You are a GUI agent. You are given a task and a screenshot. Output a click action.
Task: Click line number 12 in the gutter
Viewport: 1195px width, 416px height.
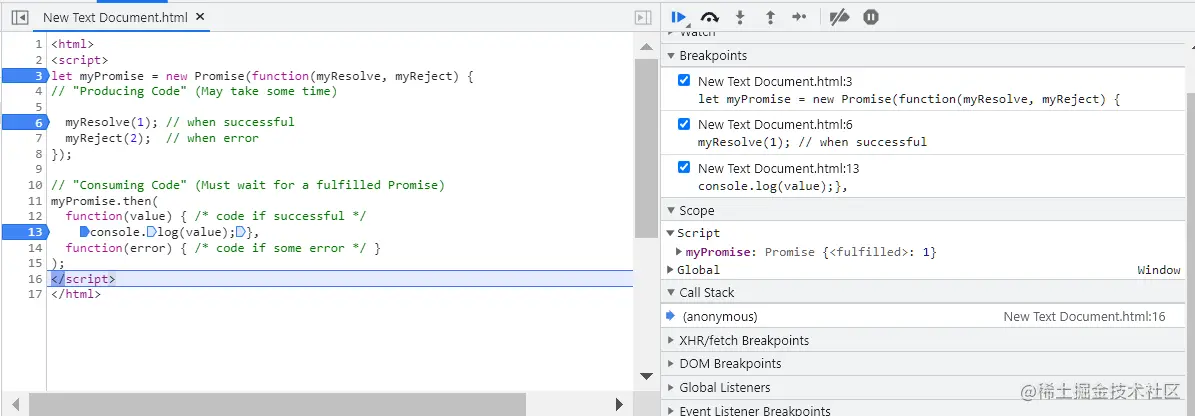[35, 216]
